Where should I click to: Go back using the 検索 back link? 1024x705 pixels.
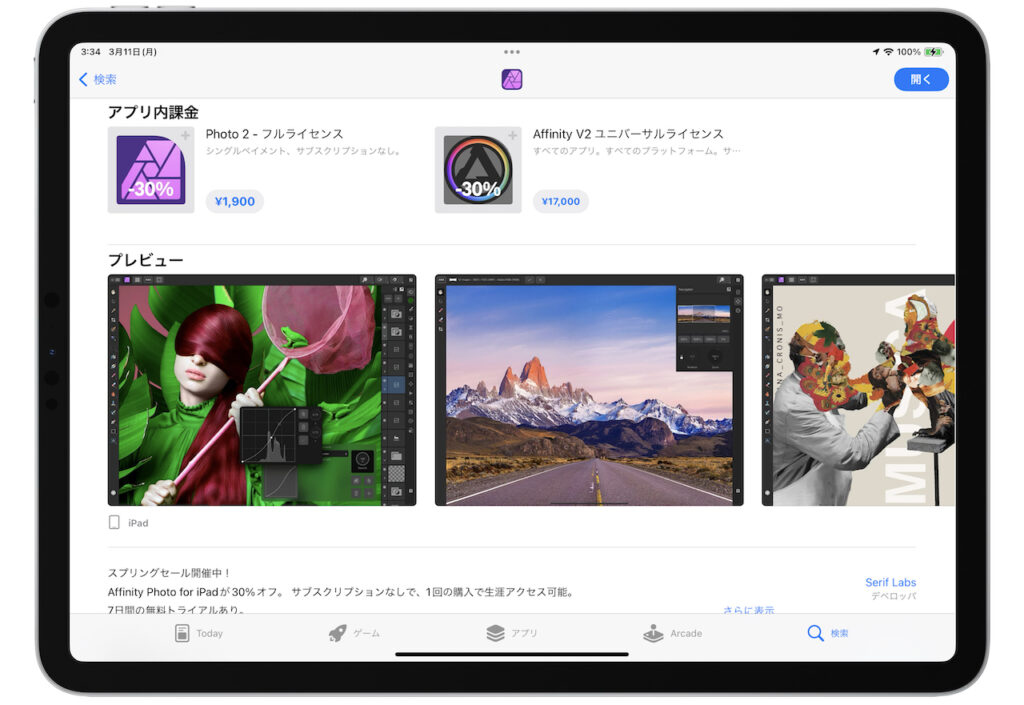tap(97, 79)
